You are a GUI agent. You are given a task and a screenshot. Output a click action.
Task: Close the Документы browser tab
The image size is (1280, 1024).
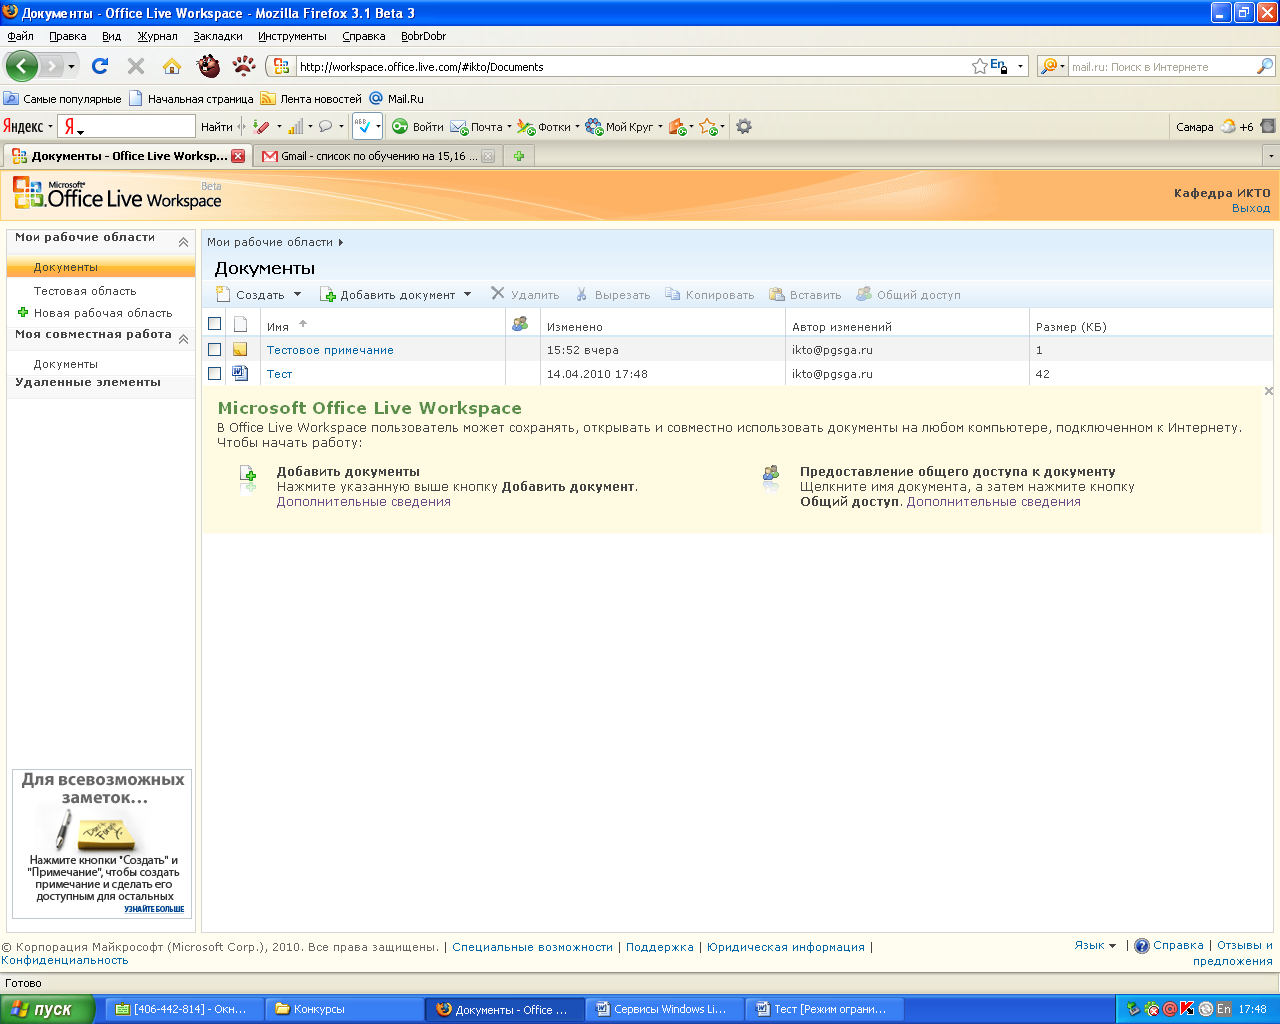(x=238, y=156)
